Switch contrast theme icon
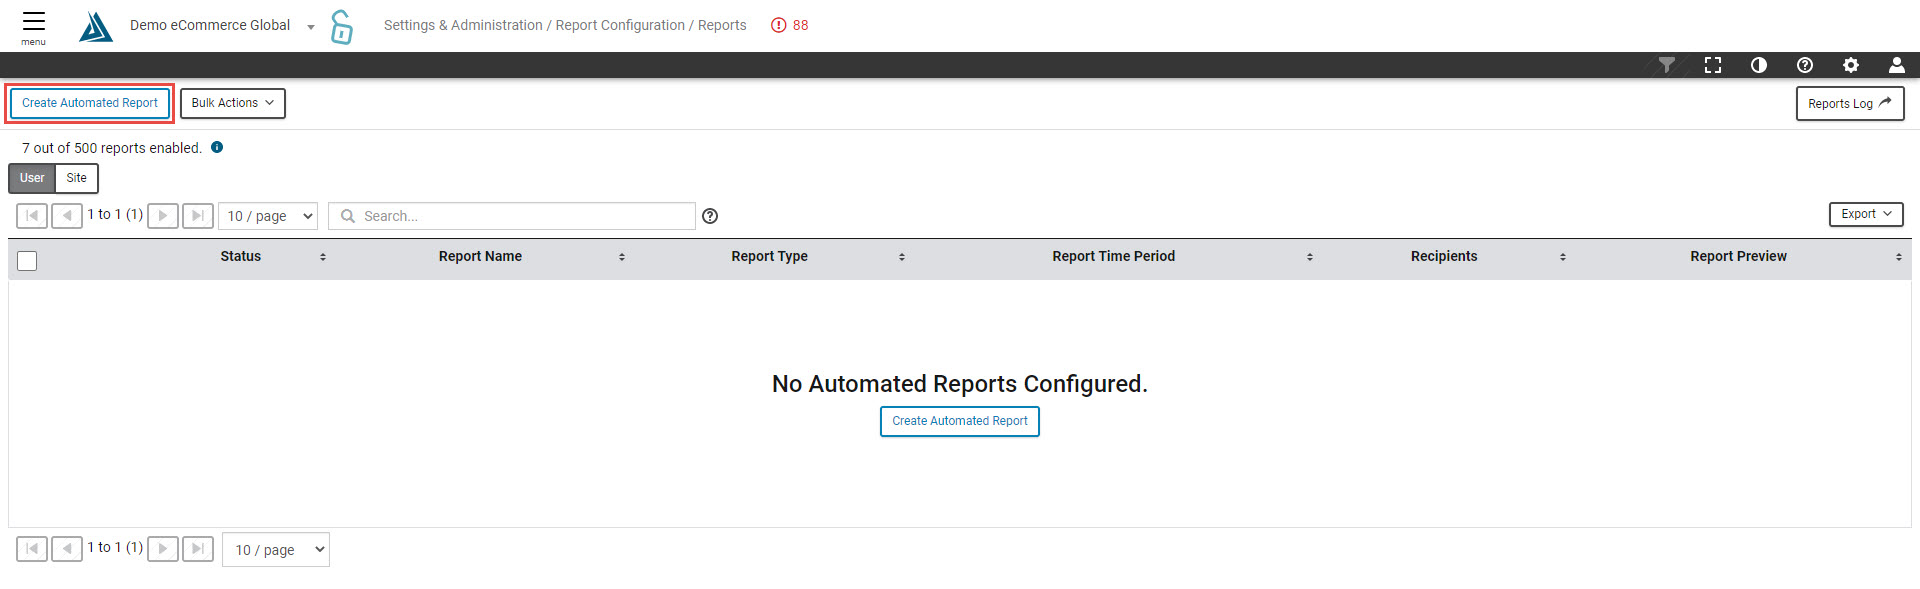1920x589 pixels. (x=1759, y=65)
